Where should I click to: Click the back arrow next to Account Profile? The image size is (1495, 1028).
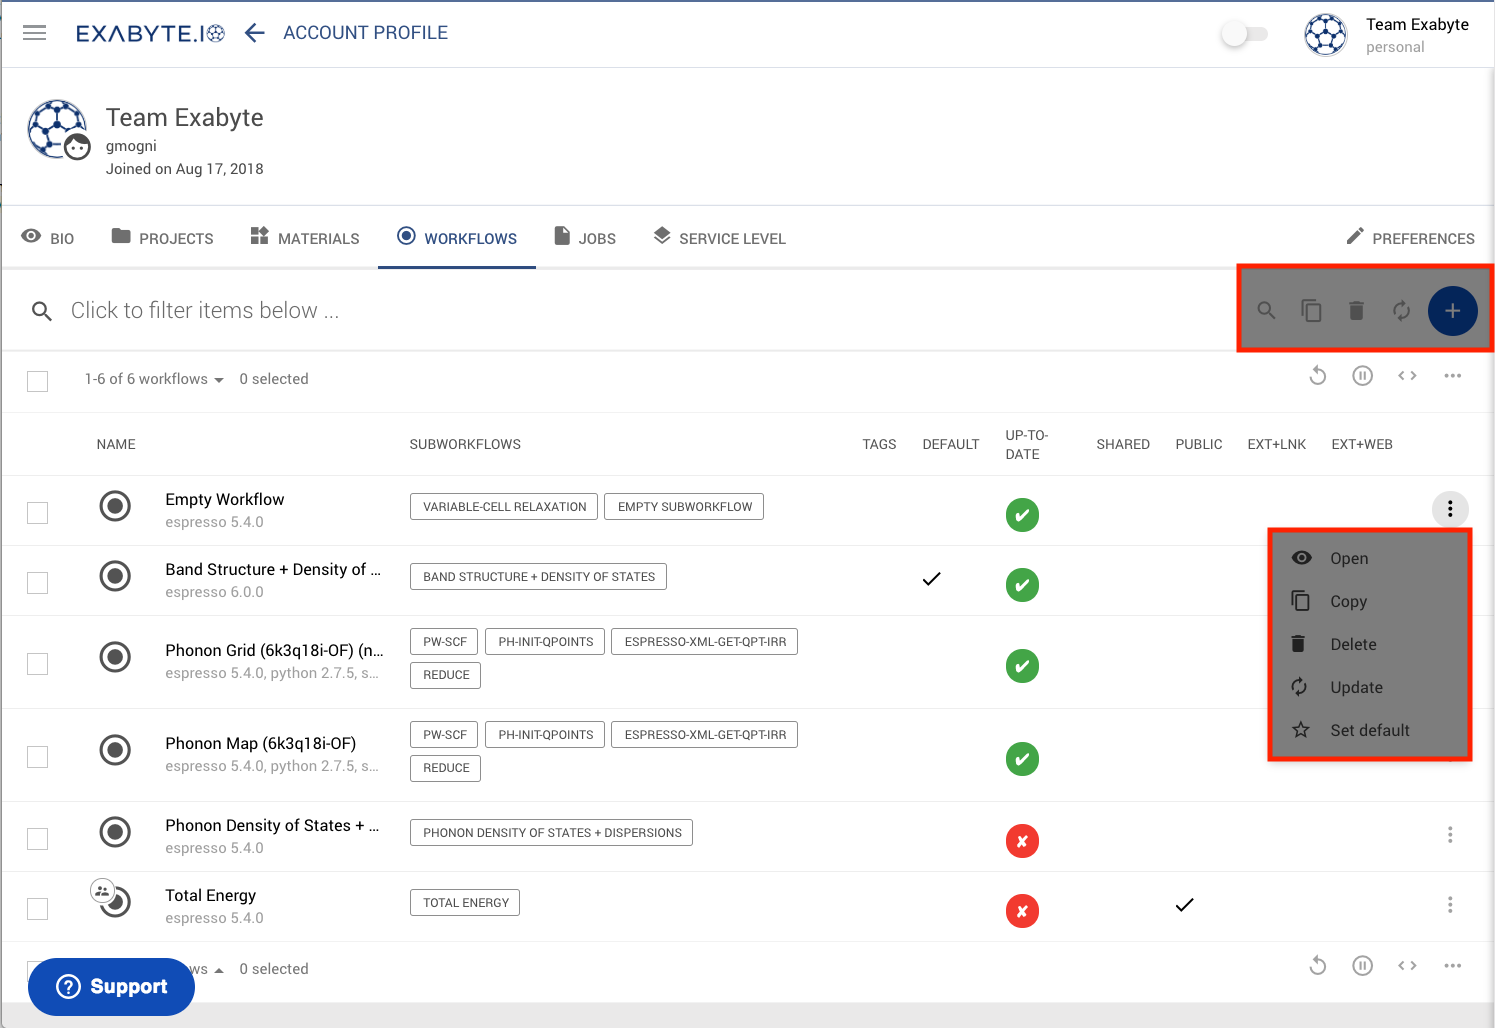click(255, 33)
